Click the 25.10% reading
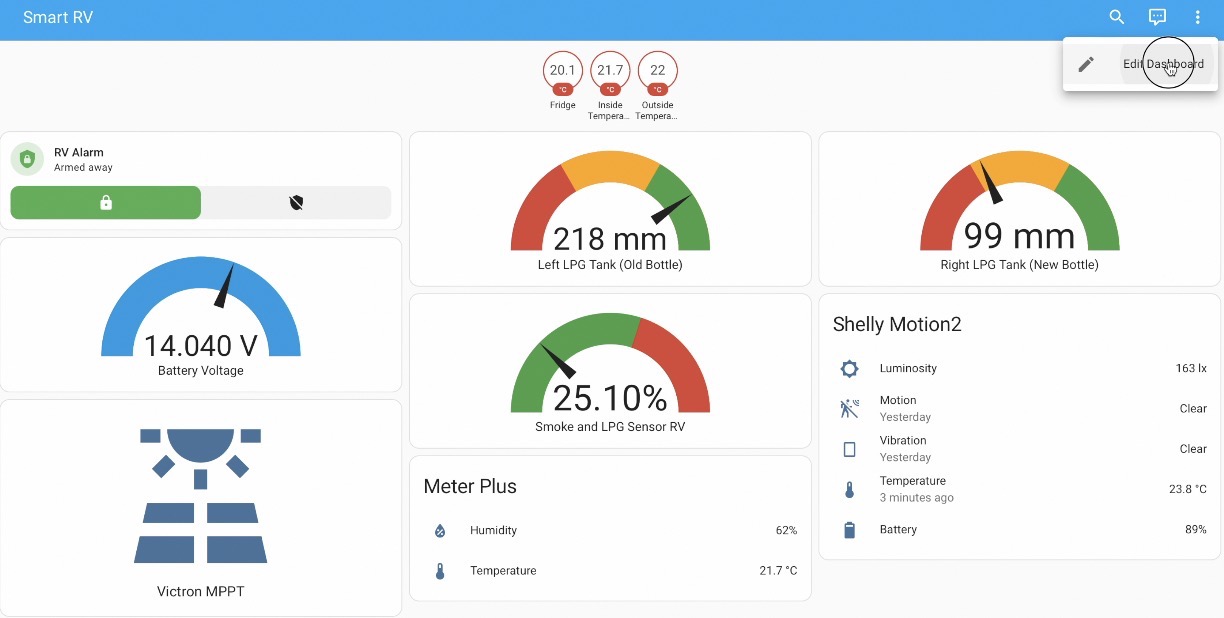Screen dimensions: 1224x618 click(610, 398)
